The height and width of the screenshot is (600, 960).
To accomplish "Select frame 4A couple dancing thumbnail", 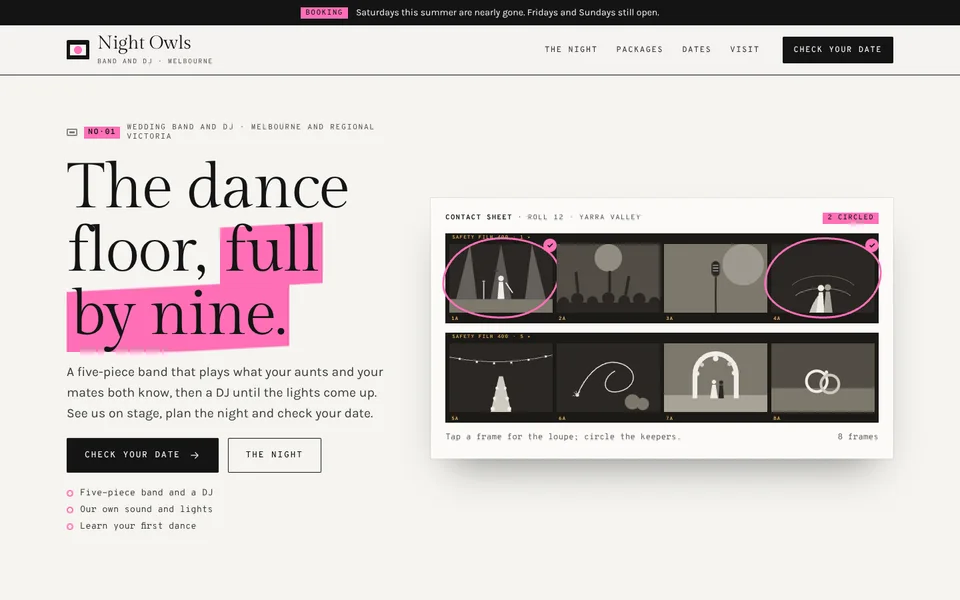I will (823, 279).
